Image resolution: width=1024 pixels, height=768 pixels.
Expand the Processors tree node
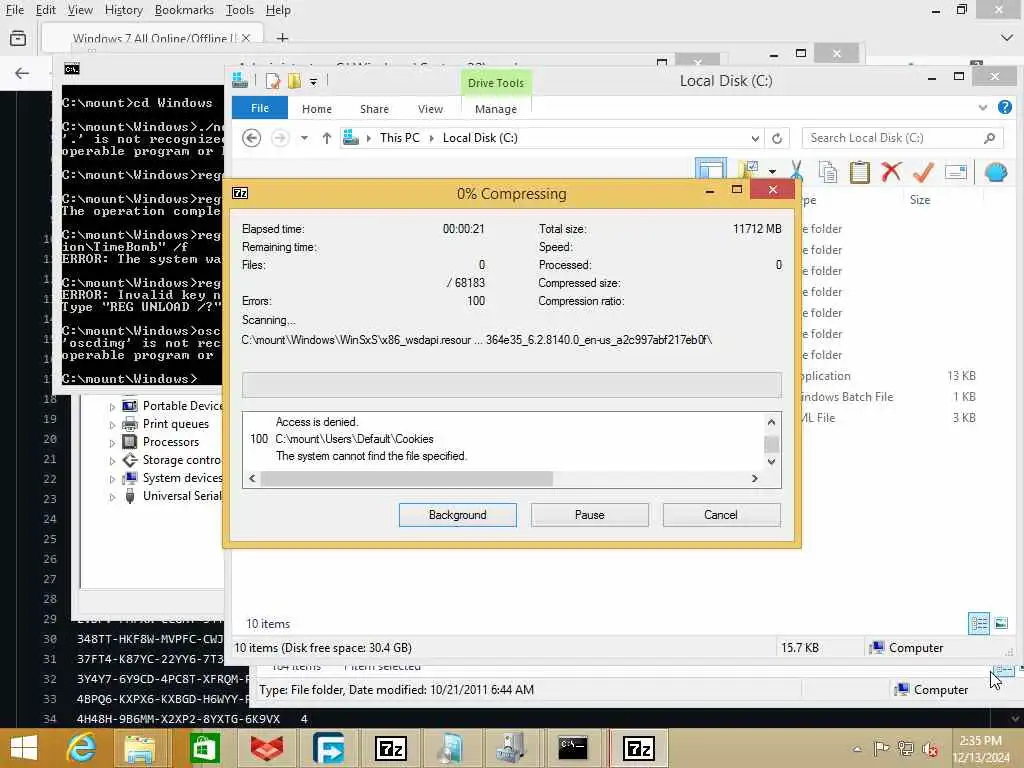click(112, 443)
